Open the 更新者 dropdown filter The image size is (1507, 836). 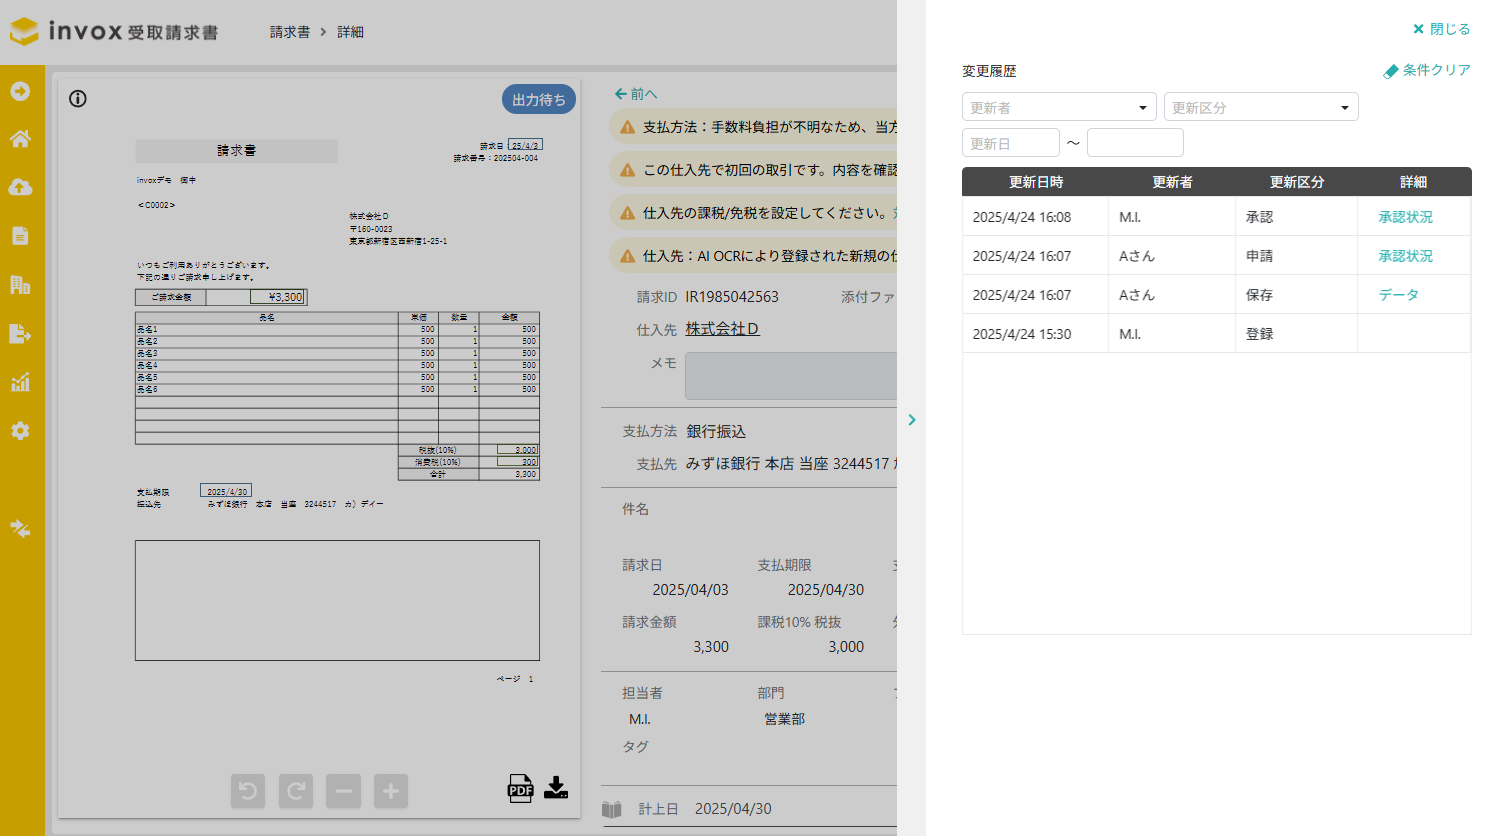pyautogui.click(x=1059, y=107)
